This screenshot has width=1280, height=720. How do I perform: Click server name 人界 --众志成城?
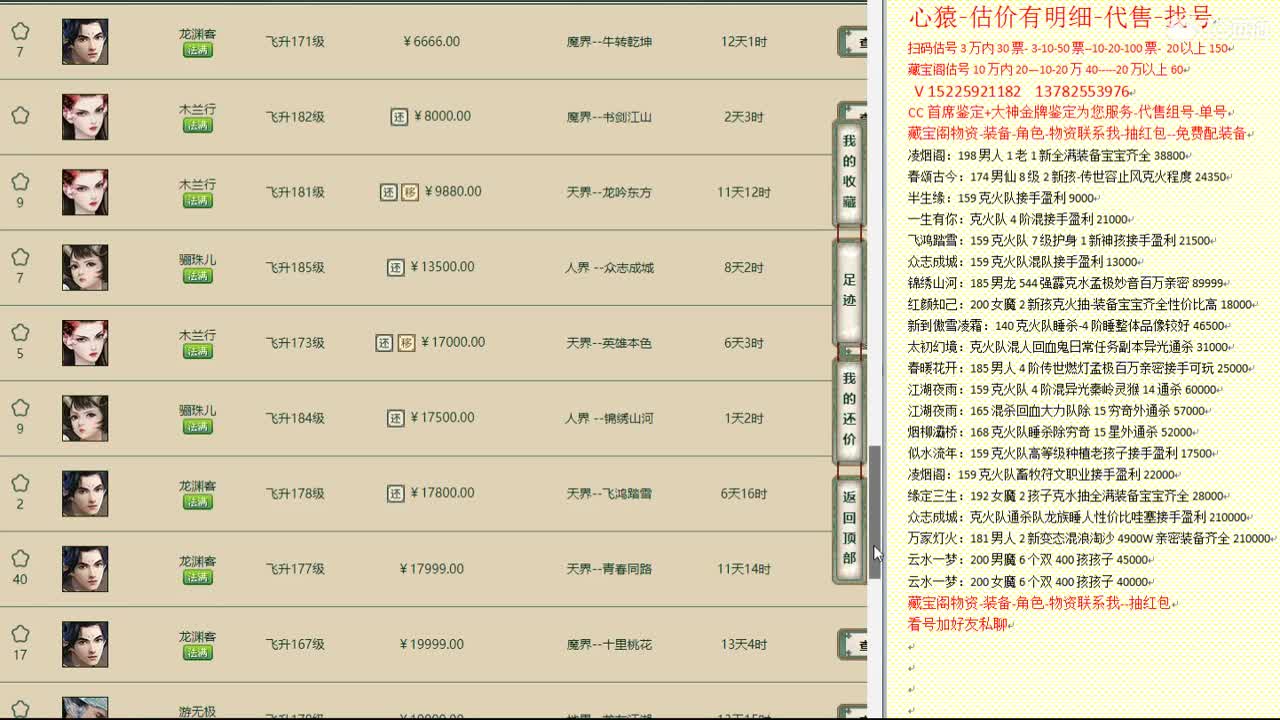[x=609, y=268]
